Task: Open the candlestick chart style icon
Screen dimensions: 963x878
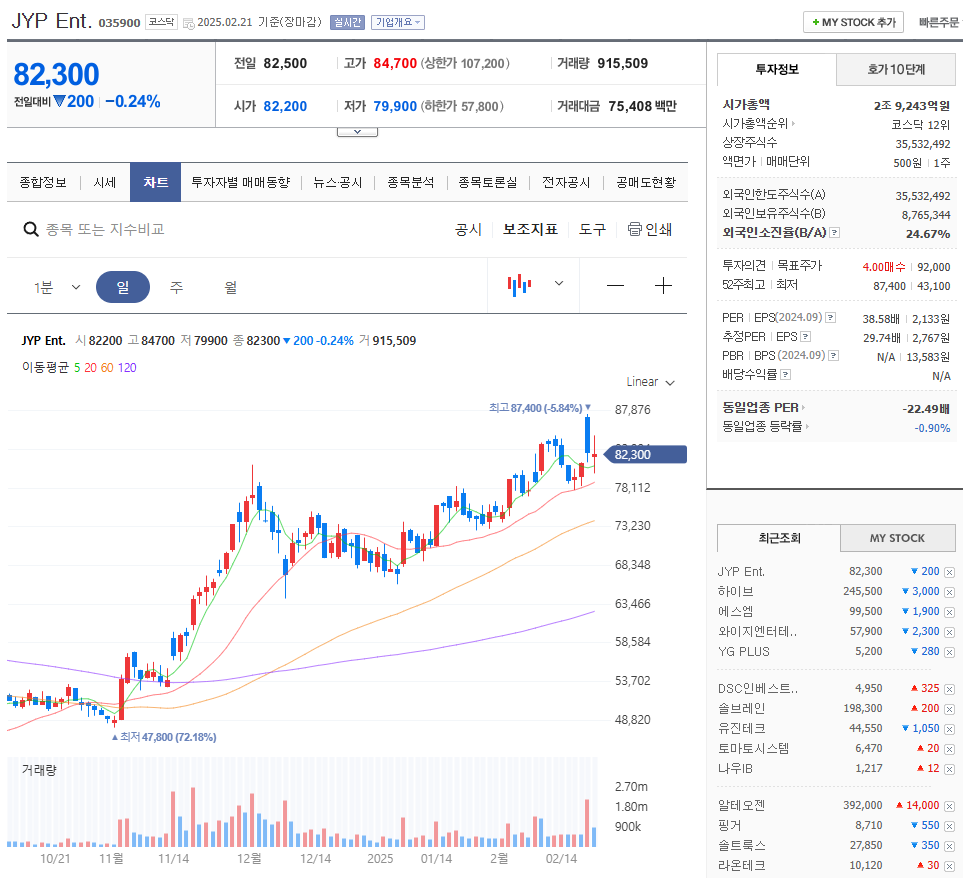Action: tap(519, 286)
